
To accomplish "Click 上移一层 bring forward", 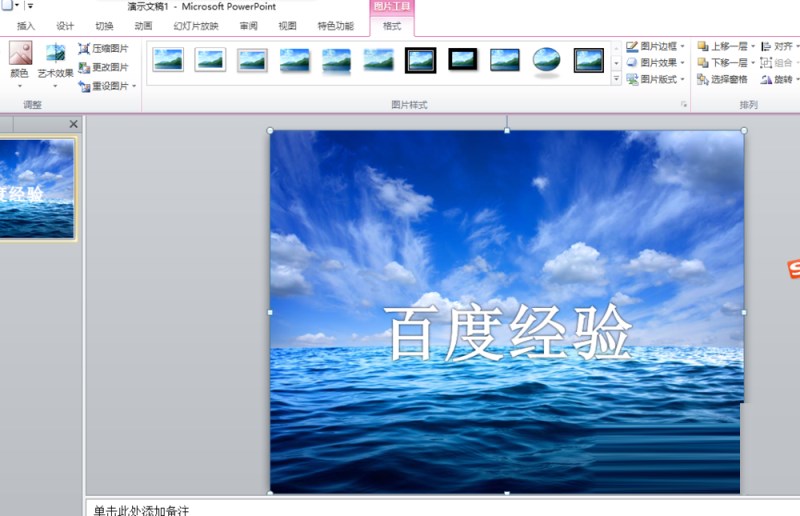I will coord(722,46).
